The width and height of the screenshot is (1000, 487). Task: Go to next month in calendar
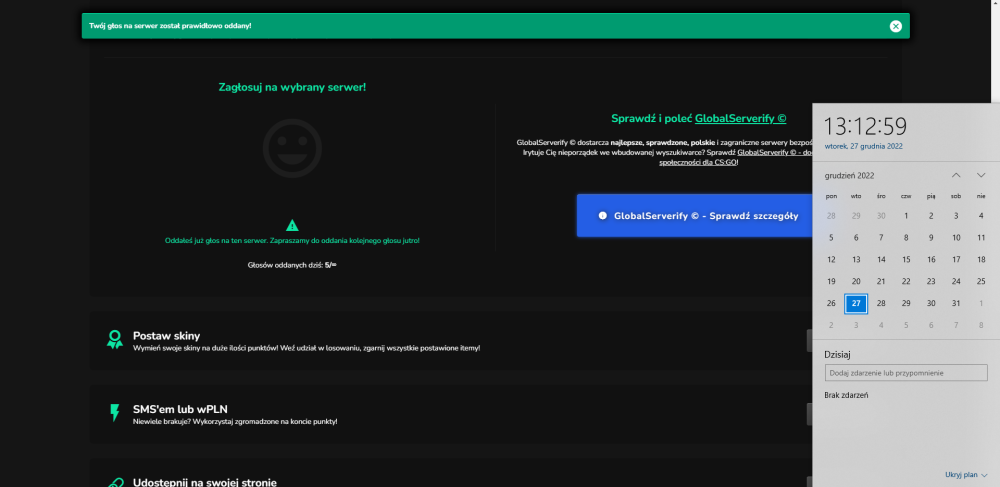point(981,175)
